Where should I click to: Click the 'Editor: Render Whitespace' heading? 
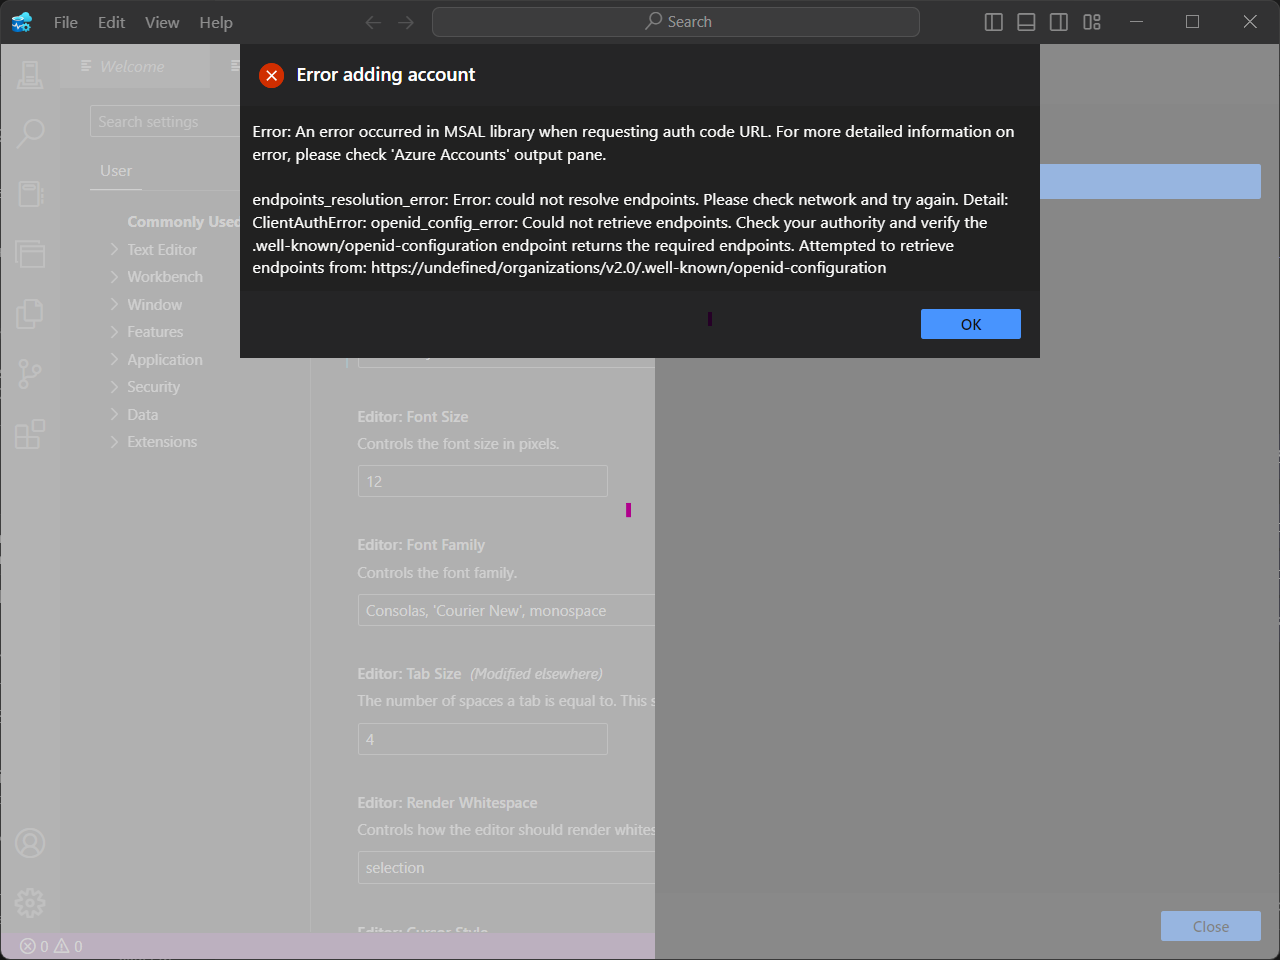coord(447,803)
